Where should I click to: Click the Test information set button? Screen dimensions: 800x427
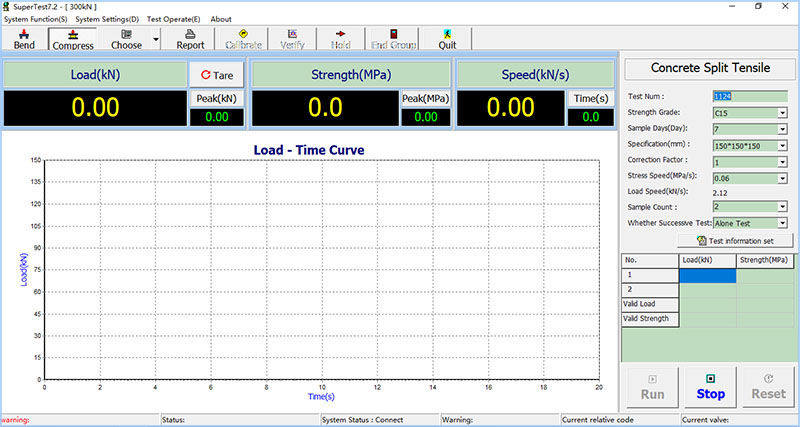pyautogui.click(x=736, y=241)
